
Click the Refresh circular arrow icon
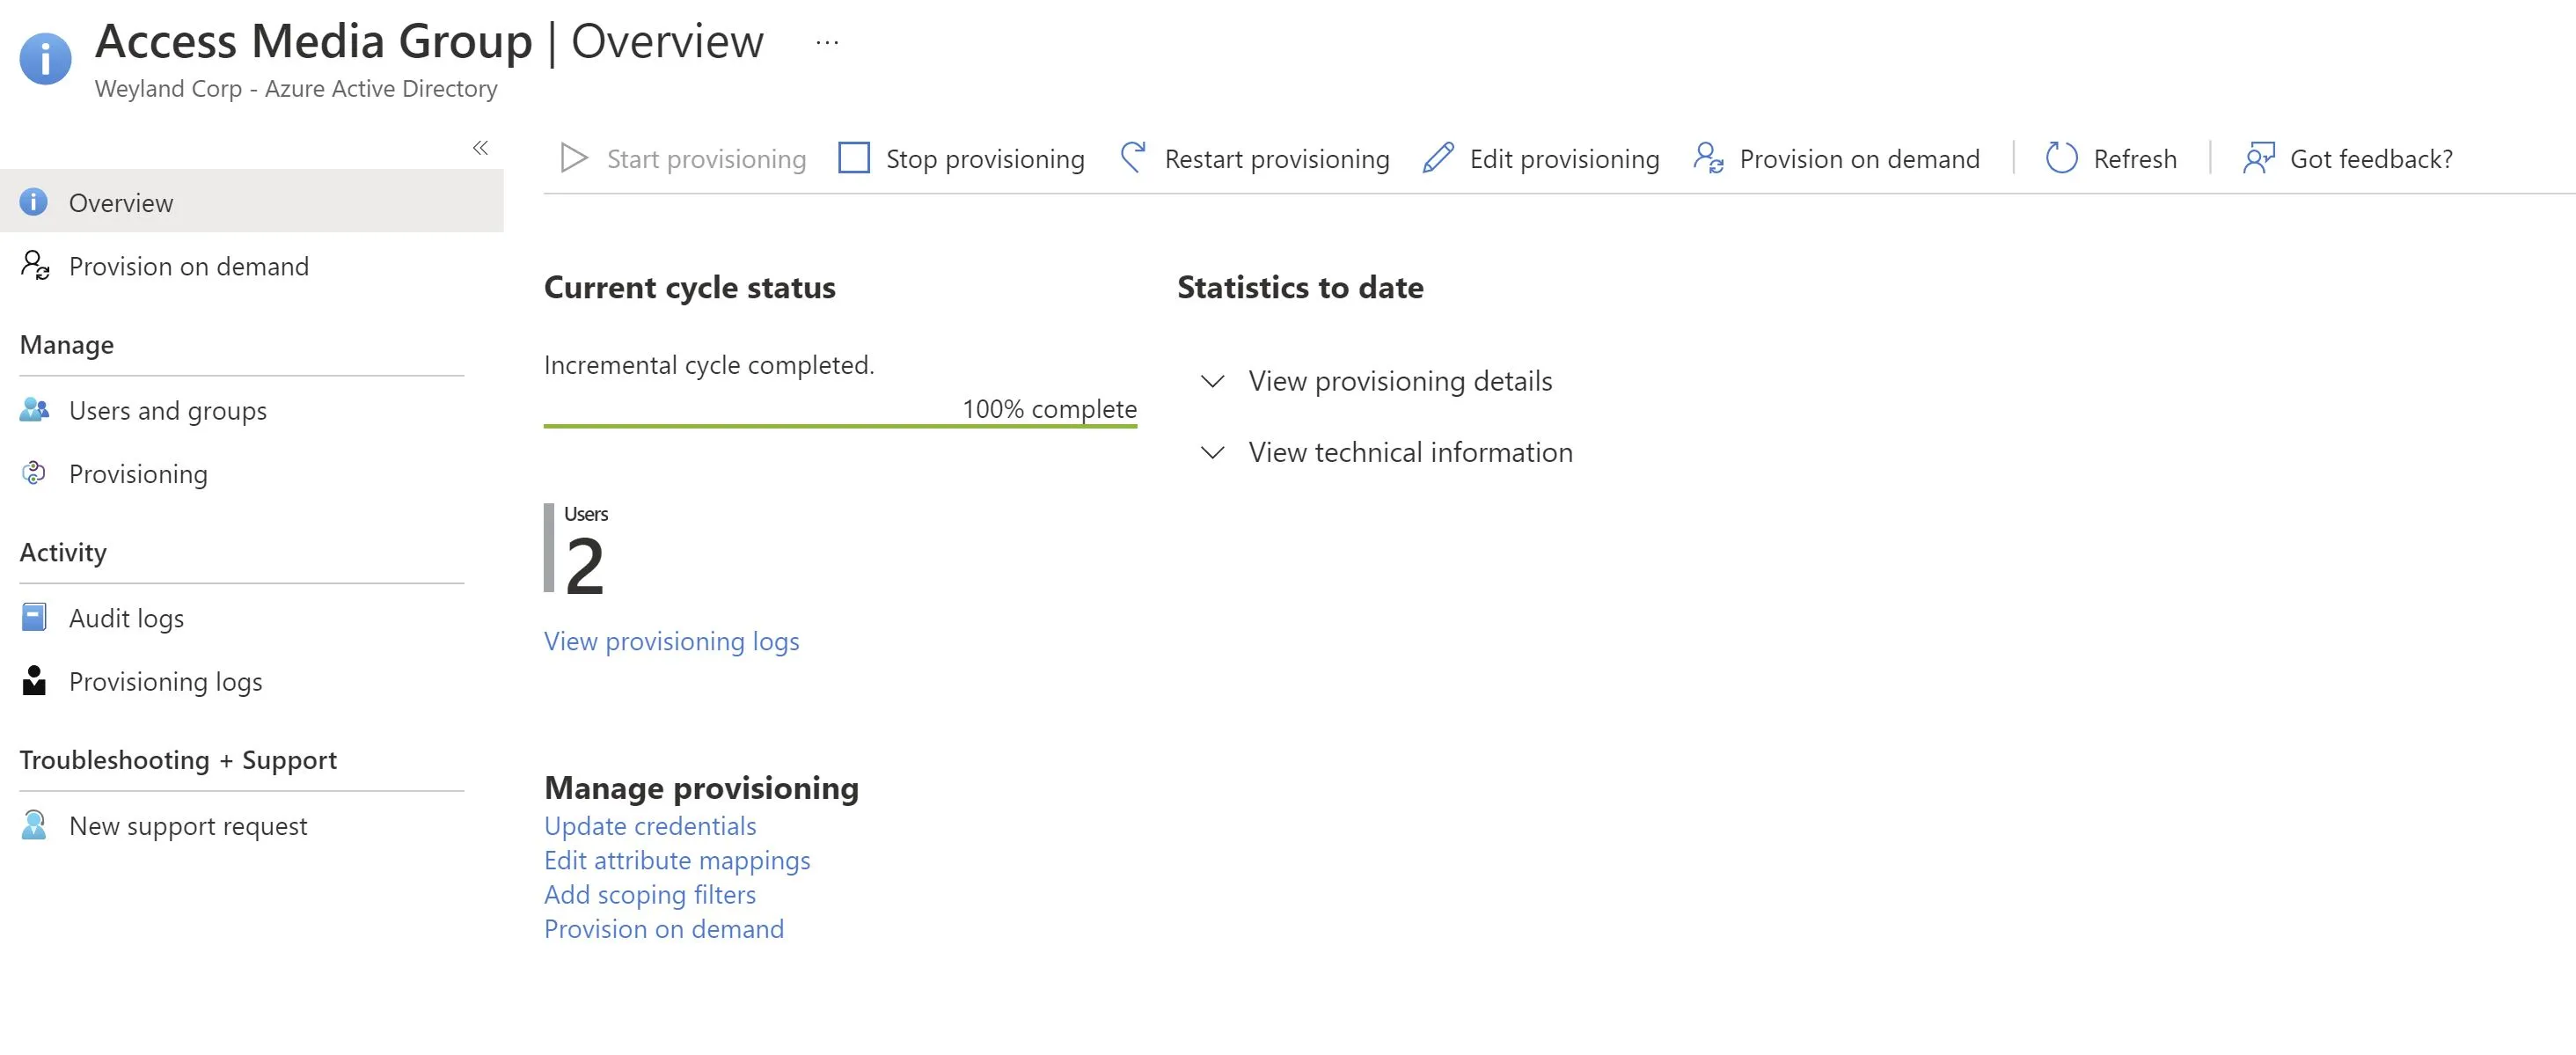tap(2061, 158)
